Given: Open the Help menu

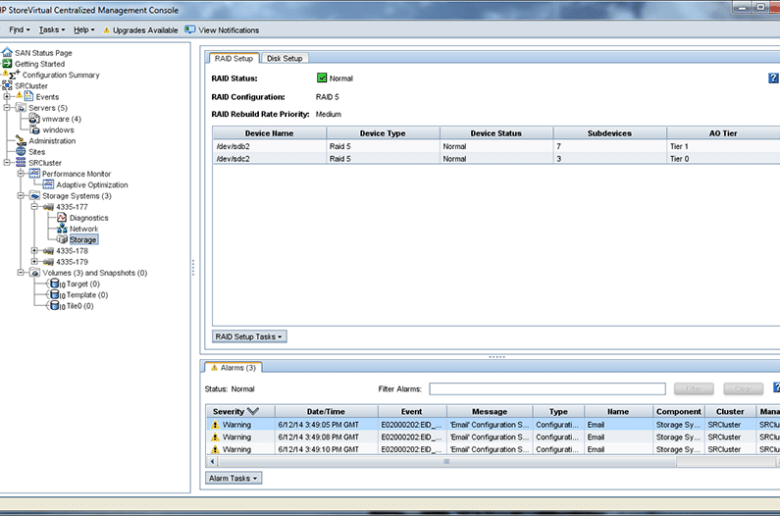Looking at the screenshot, I should [84, 30].
